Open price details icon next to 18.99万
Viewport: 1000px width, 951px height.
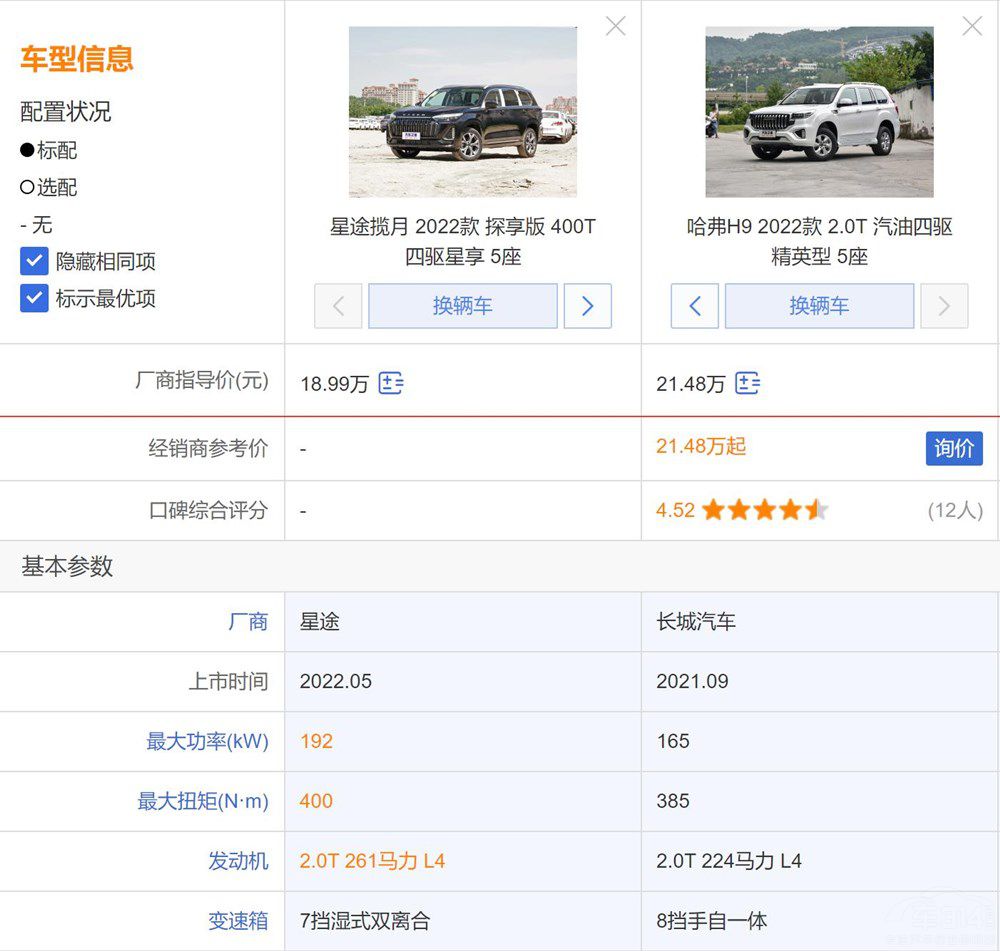click(391, 383)
